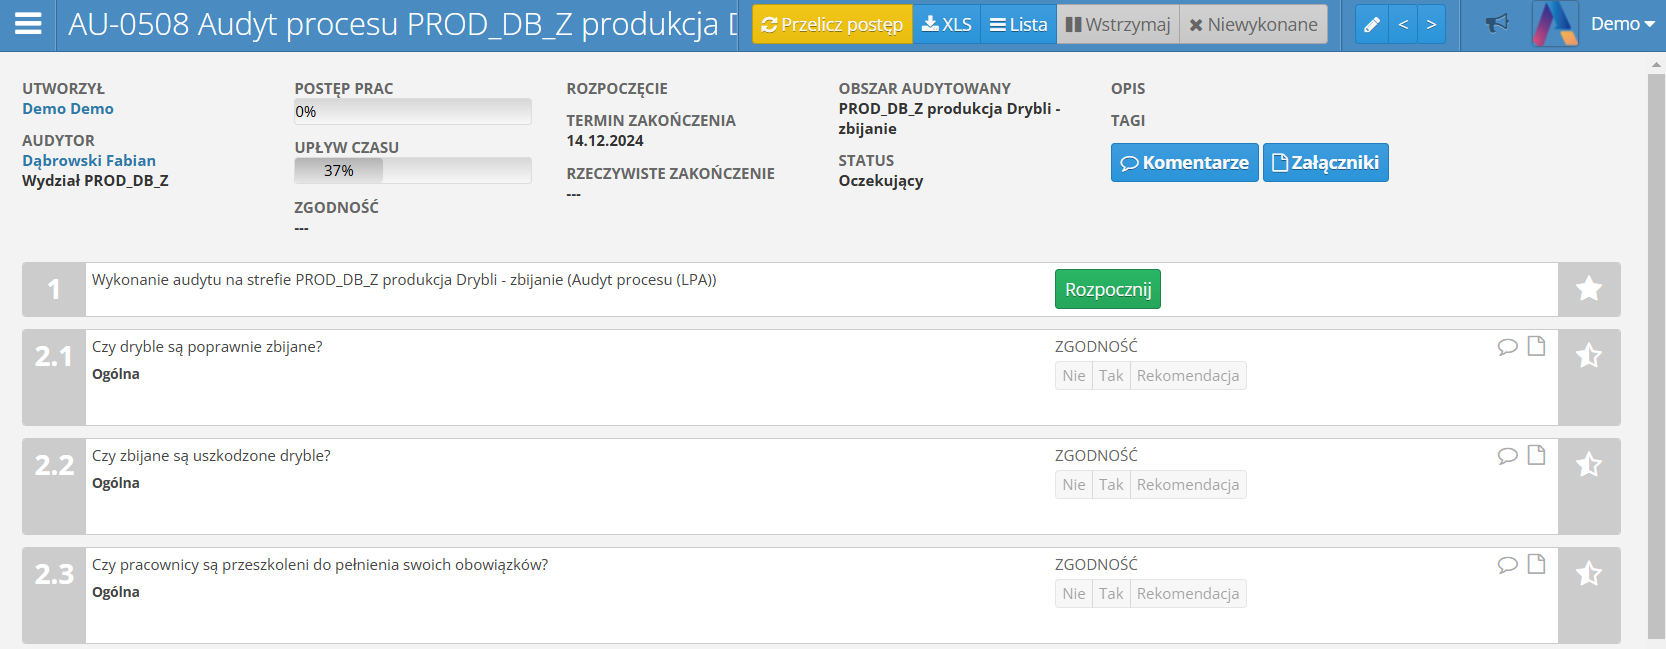Open the megaphone announcements icon
Viewport: 1666px width, 649px height.
[x=1496, y=24]
